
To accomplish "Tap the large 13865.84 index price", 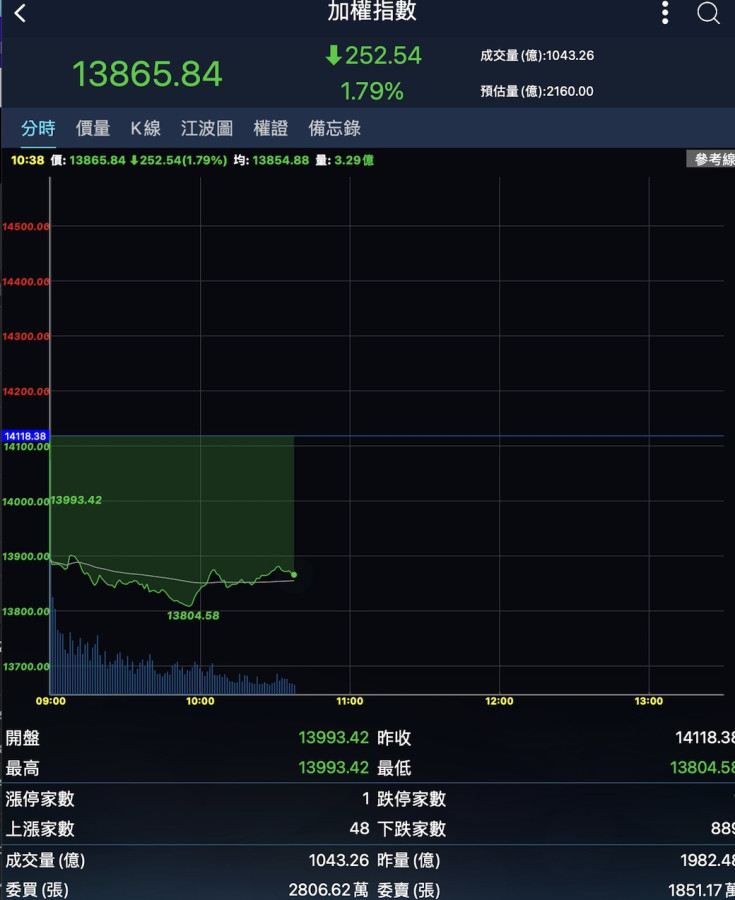I will point(147,74).
